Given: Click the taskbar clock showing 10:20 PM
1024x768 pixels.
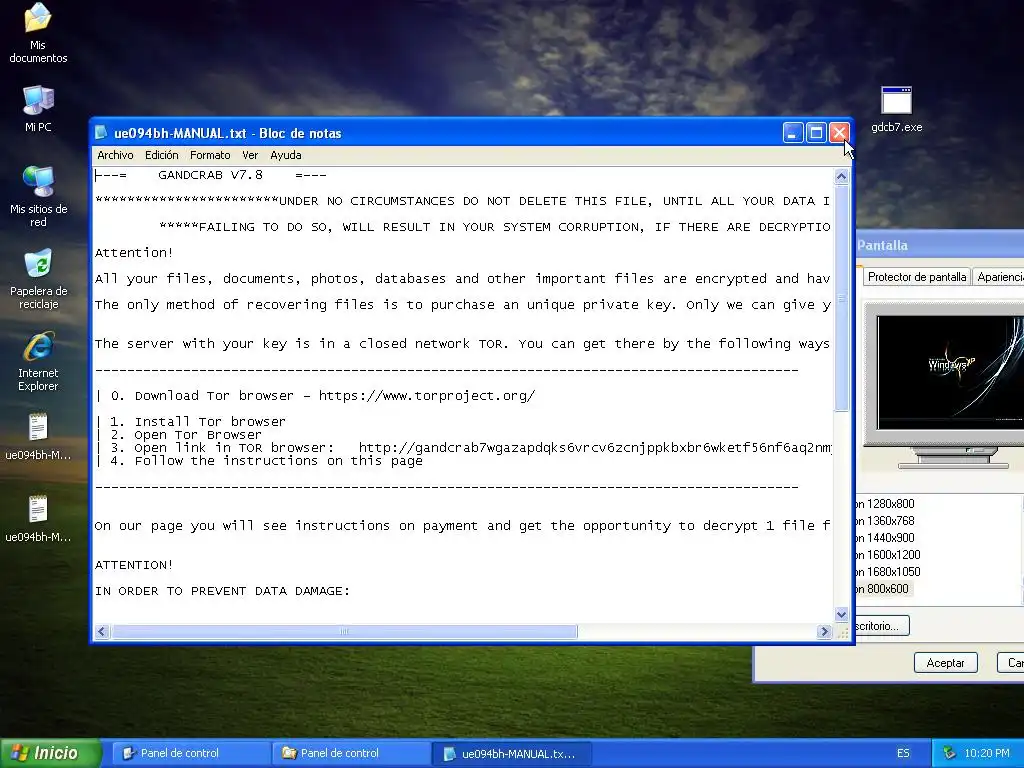Looking at the screenshot, I should 987,753.
